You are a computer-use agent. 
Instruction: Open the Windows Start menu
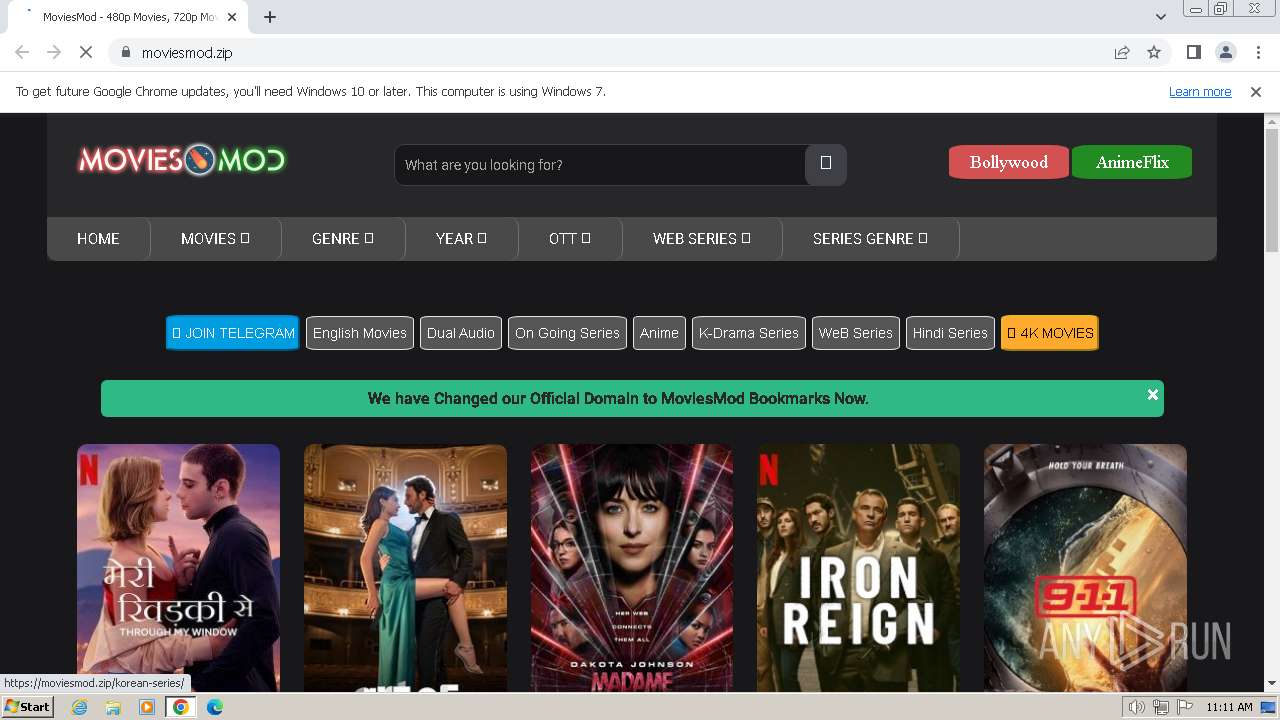[x=28, y=706]
